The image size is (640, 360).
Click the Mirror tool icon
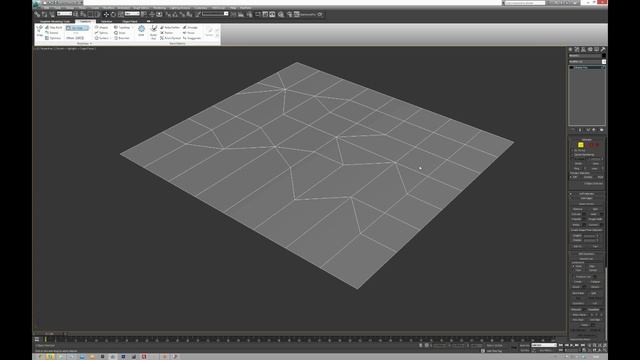(x=233, y=14)
